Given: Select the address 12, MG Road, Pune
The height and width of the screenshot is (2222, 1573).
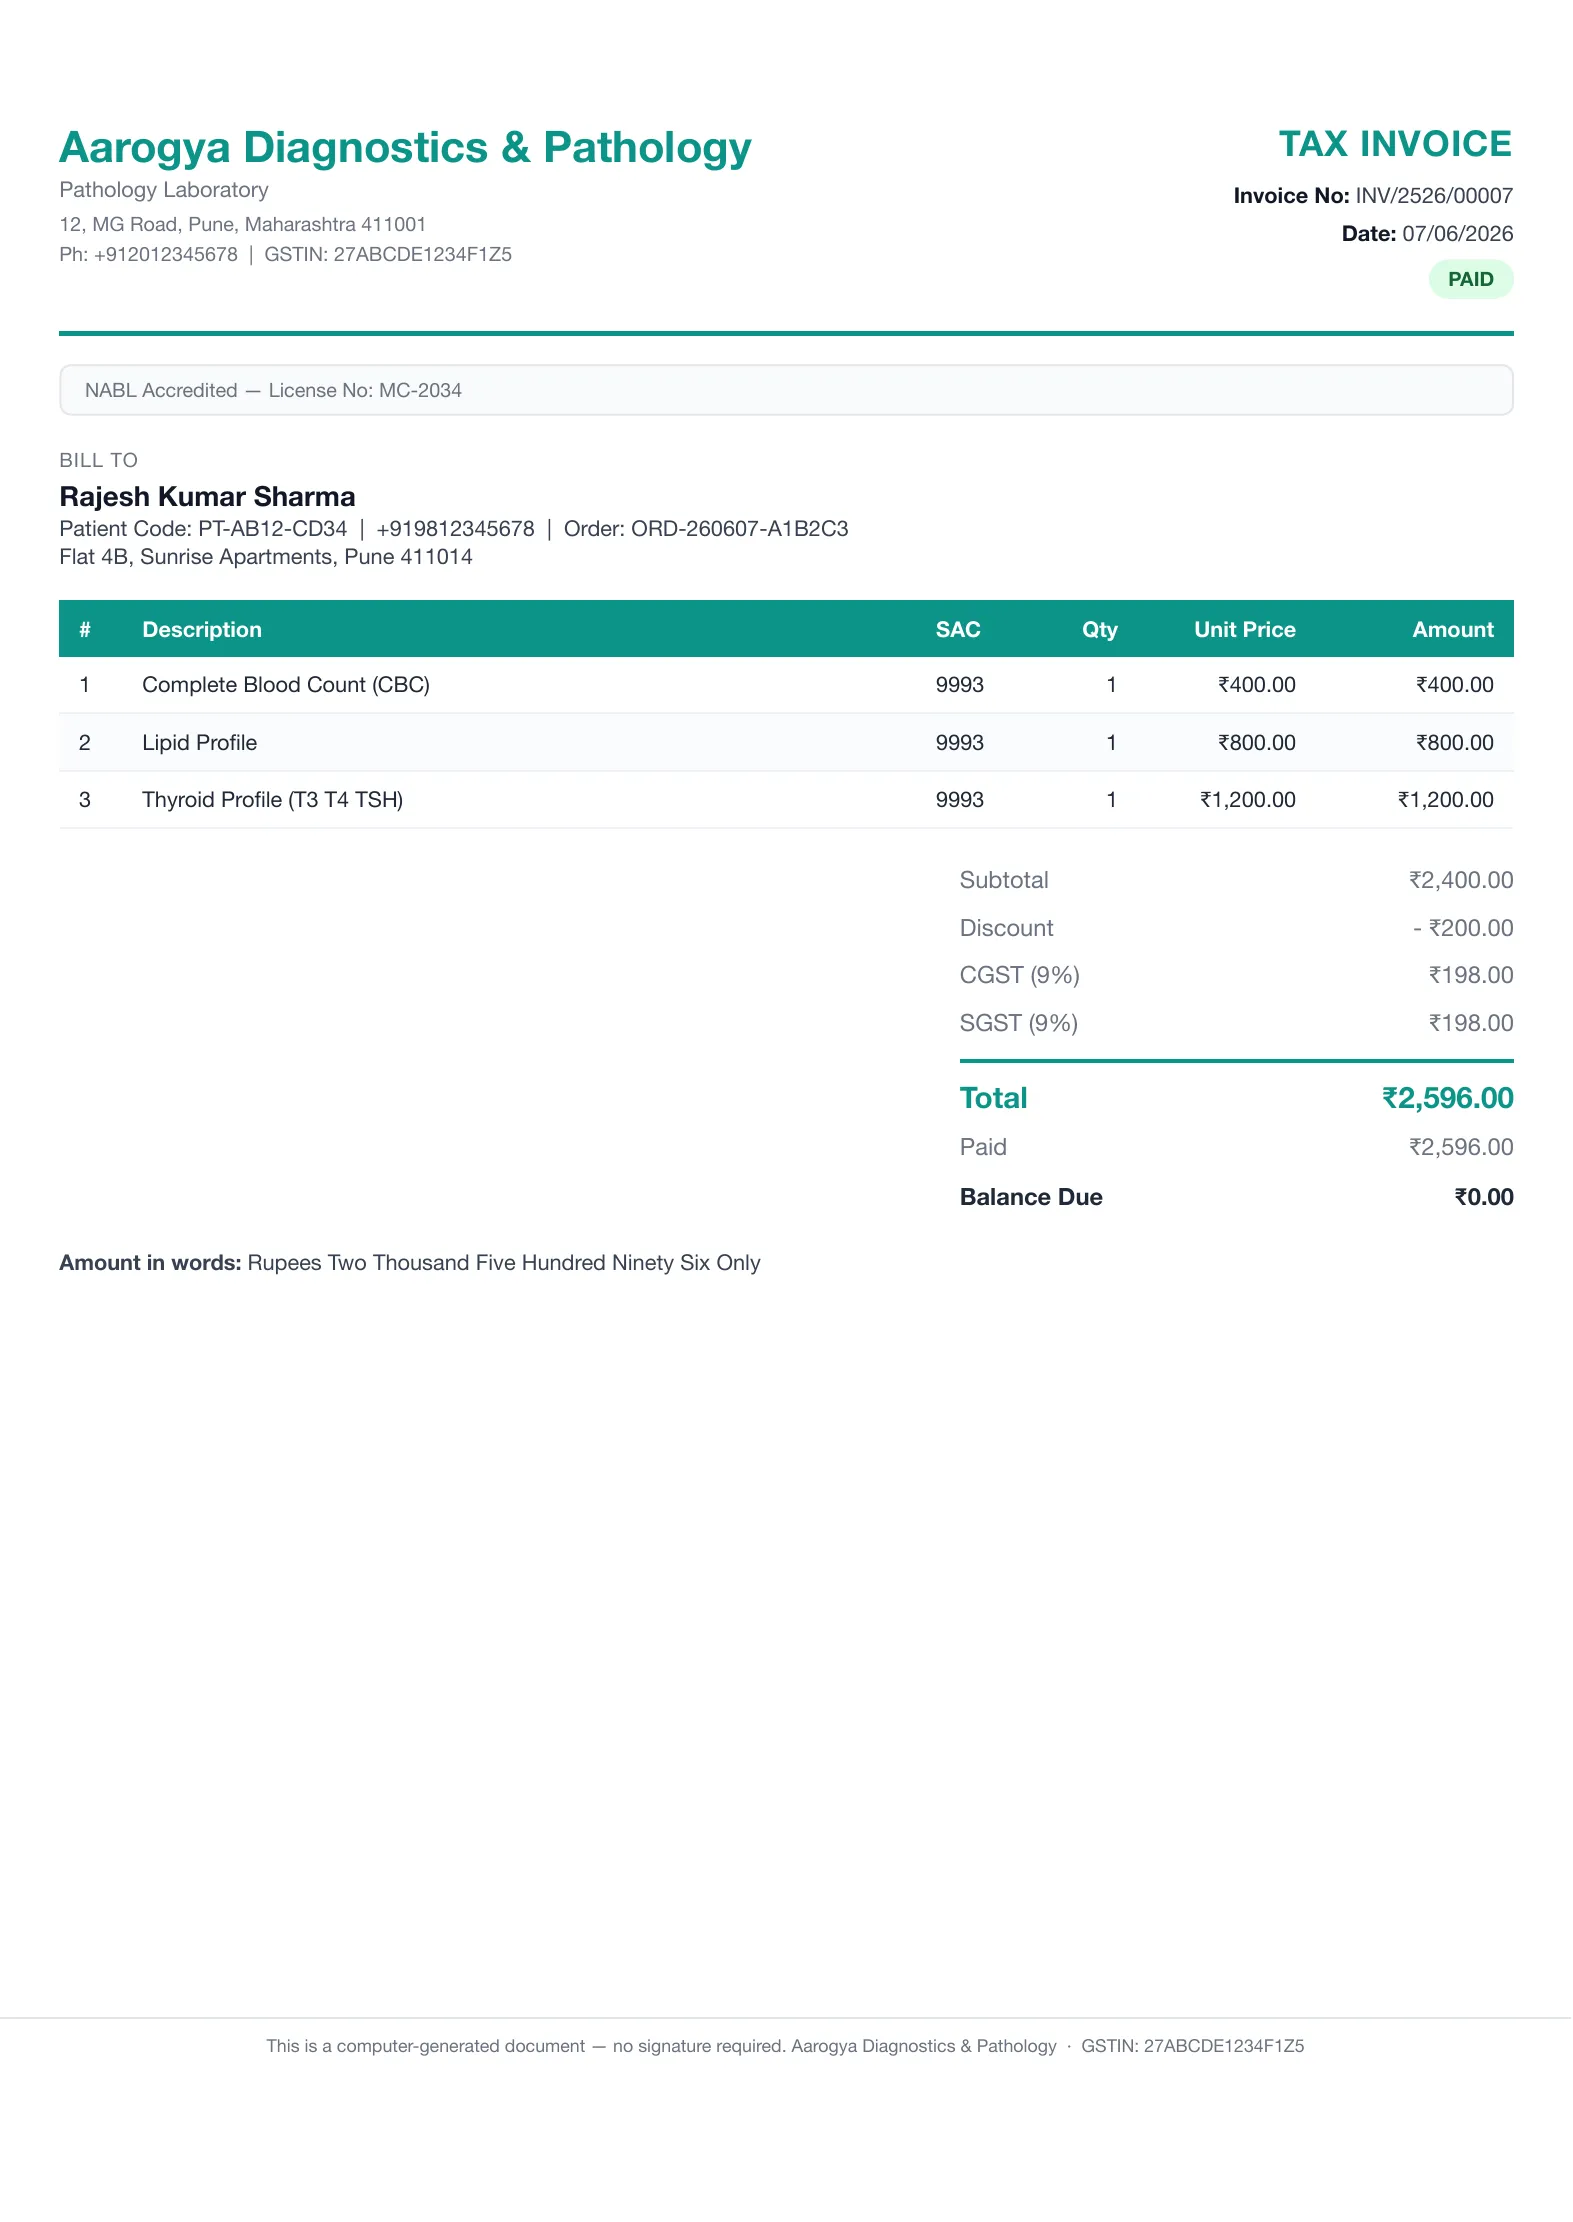Looking at the screenshot, I should click(242, 224).
